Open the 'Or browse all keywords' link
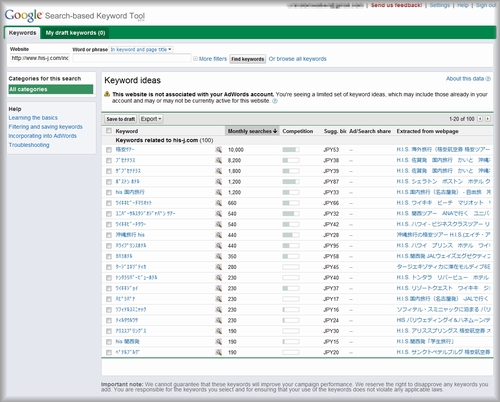500x402 pixels. (x=298, y=59)
